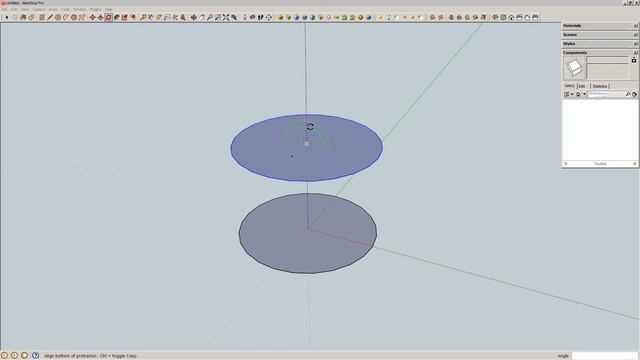Activate the Rectangle drawing tool
This screenshot has height=360, width=640.
point(41,17)
